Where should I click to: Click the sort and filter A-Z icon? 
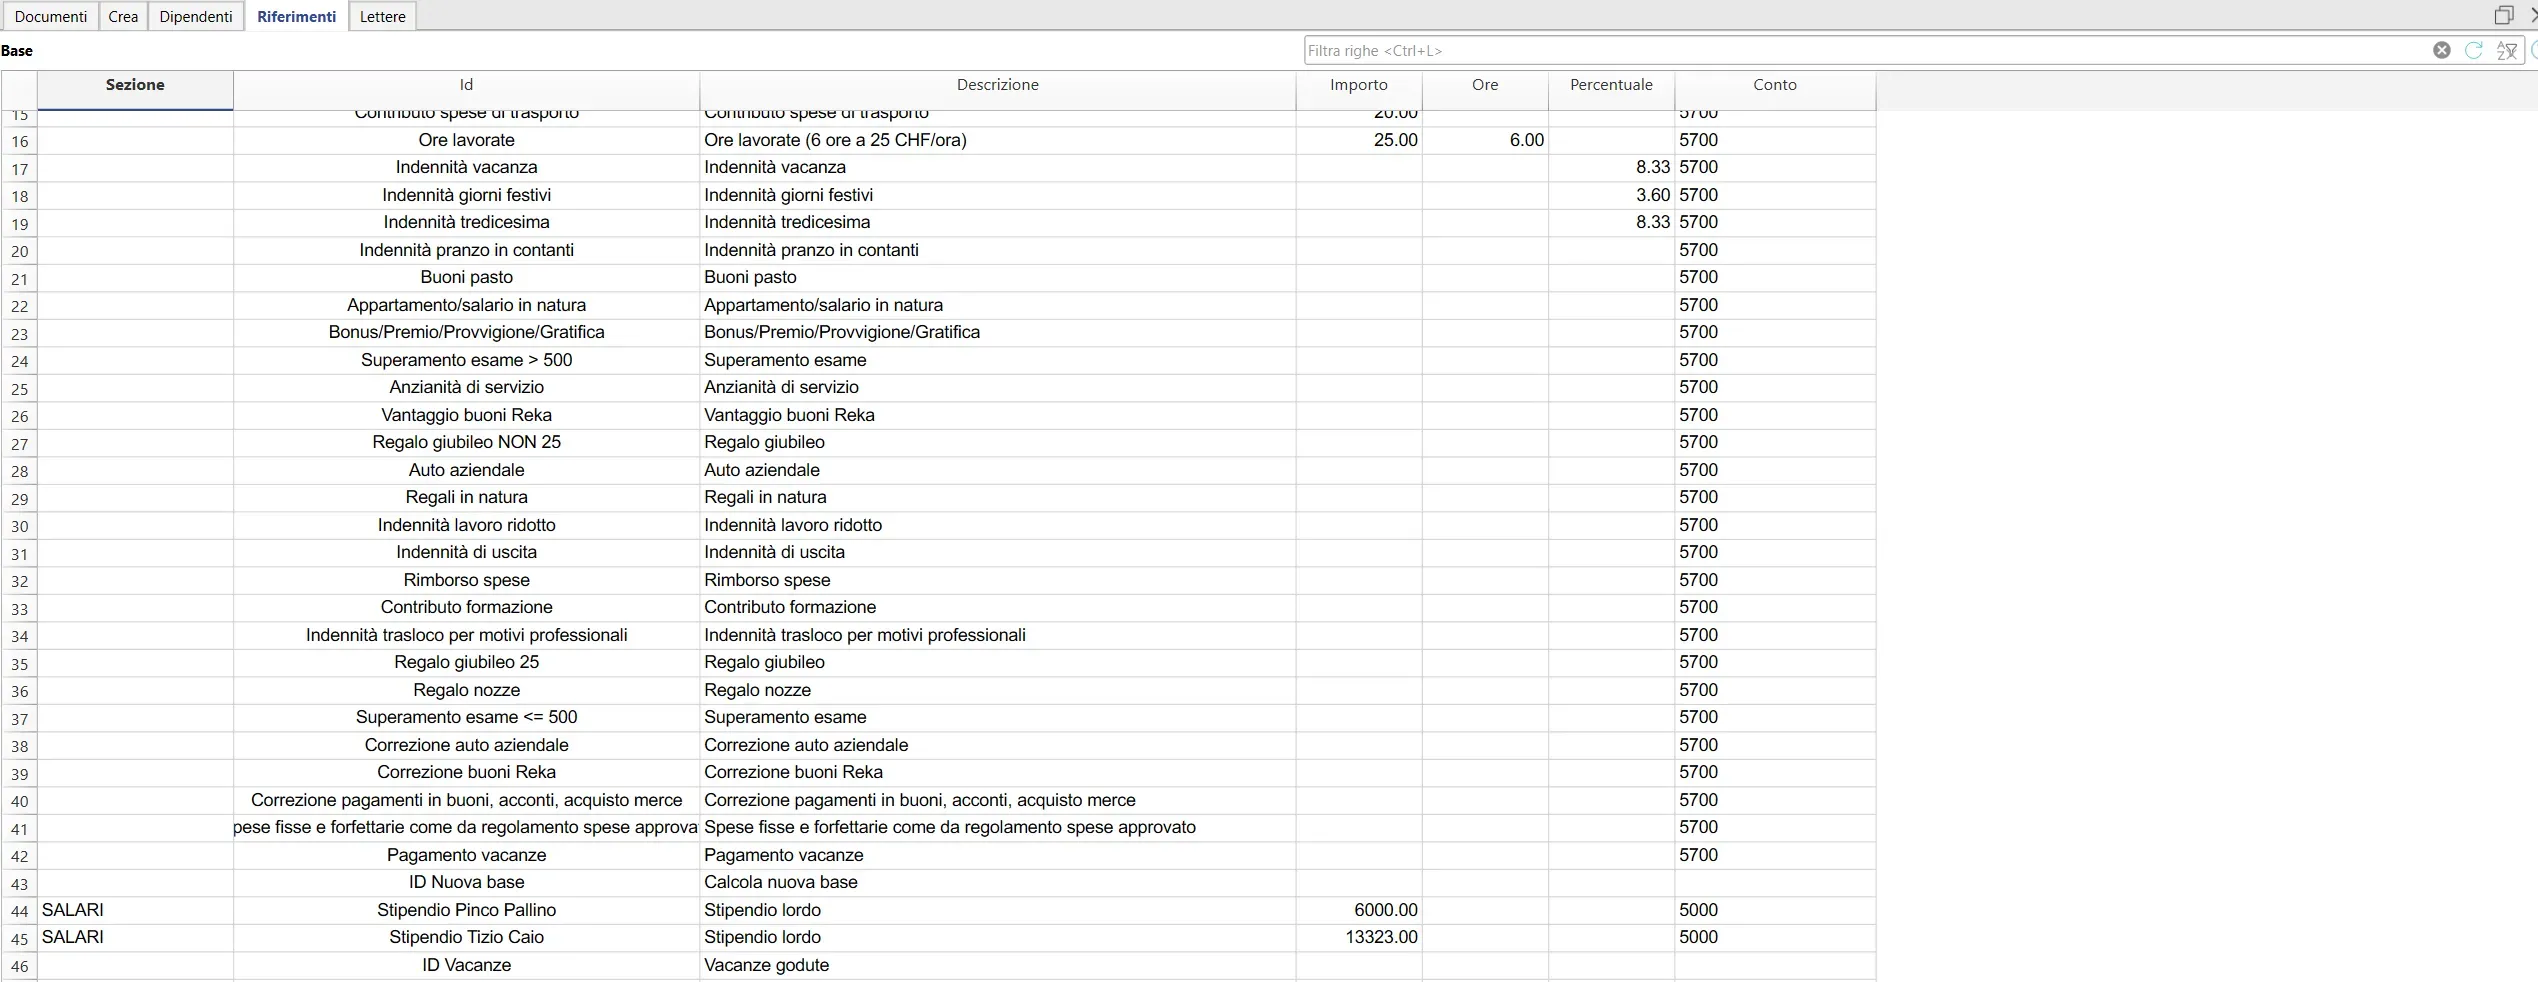pos(2506,50)
